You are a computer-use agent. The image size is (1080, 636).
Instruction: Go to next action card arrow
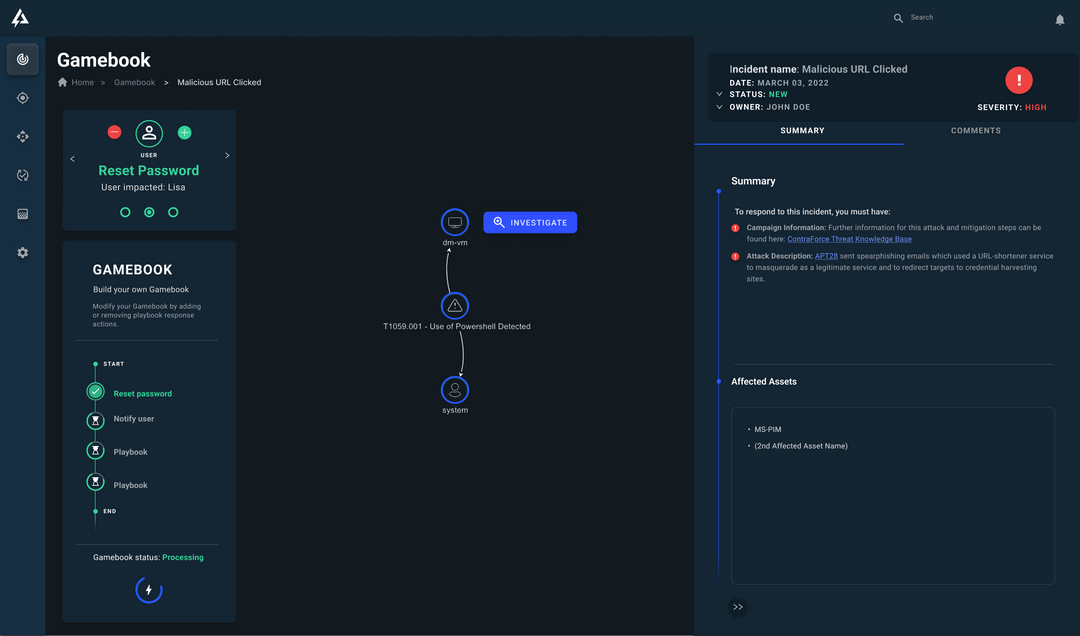click(x=227, y=156)
